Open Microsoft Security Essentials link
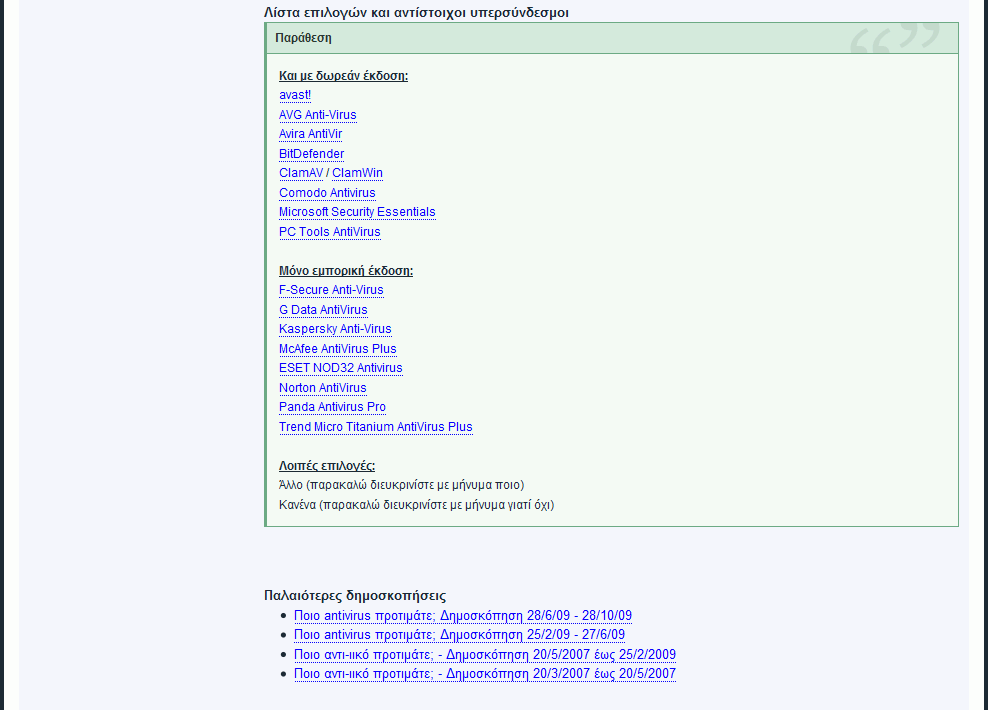The height and width of the screenshot is (710, 988). (x=357, y=212)
